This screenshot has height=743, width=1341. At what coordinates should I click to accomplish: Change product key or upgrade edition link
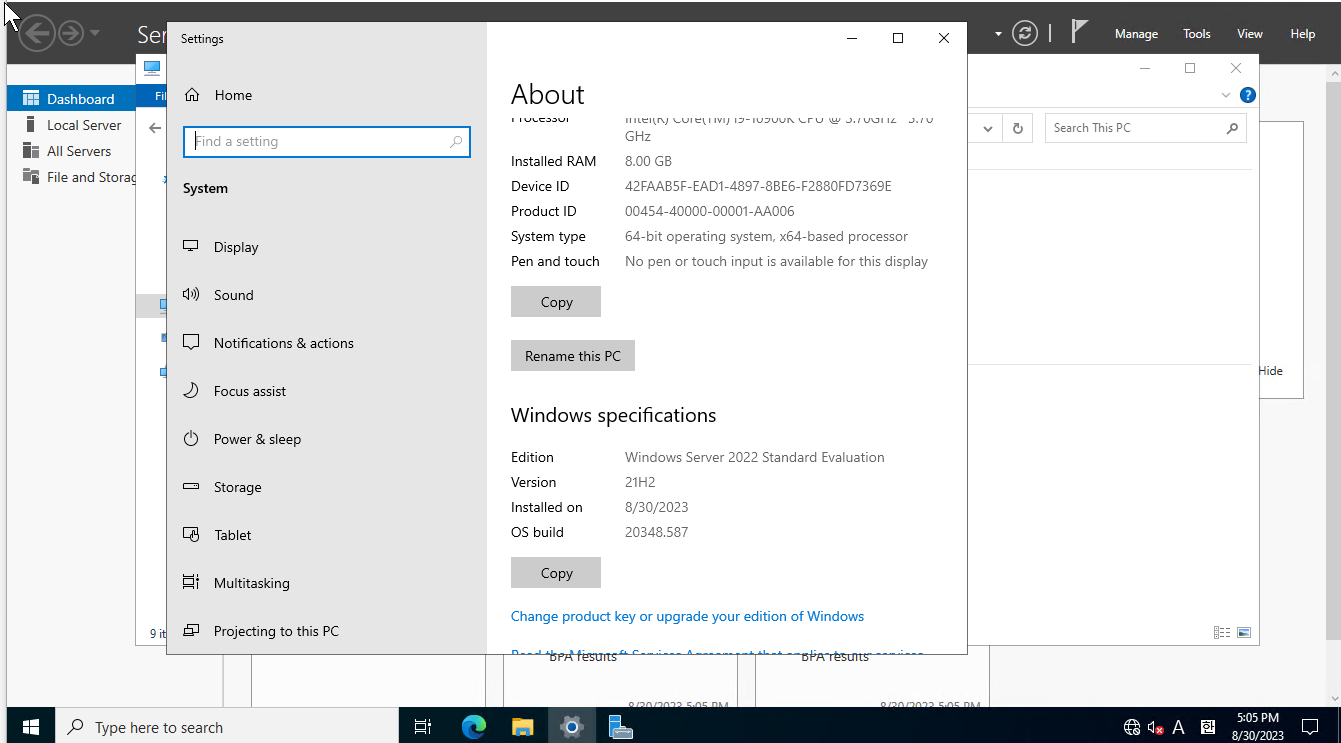[687, 616]
